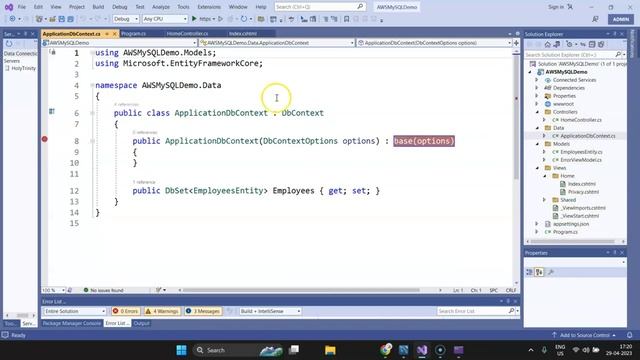This screenshot has height=360, width=640.
Task: Expand the Shared folder
Action: tap(544, 200)
